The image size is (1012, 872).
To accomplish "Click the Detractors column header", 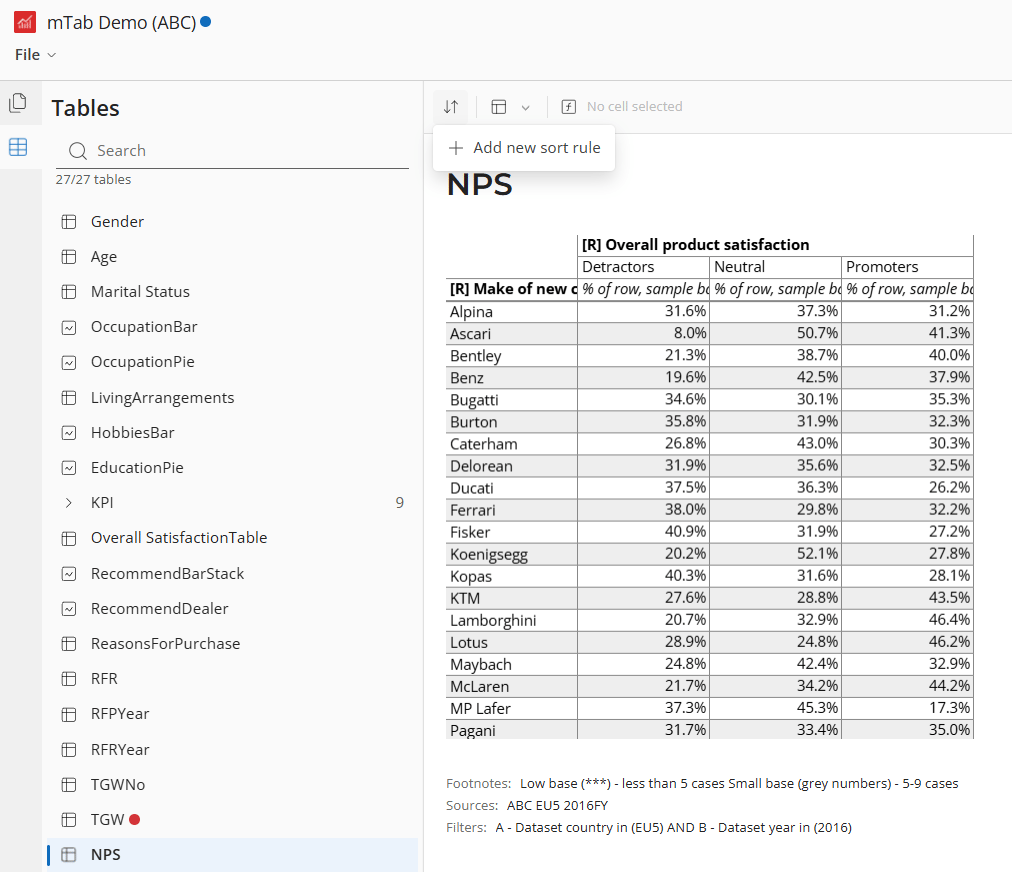I will (x=618, y=267).
